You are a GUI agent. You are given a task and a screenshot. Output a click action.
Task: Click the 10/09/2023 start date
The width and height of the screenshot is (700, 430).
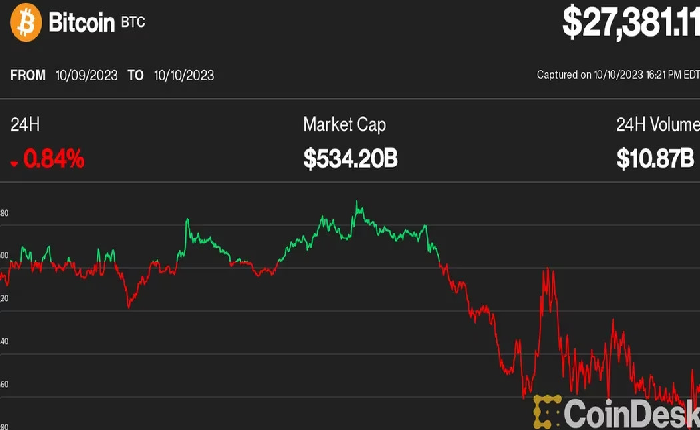point(87,75)
